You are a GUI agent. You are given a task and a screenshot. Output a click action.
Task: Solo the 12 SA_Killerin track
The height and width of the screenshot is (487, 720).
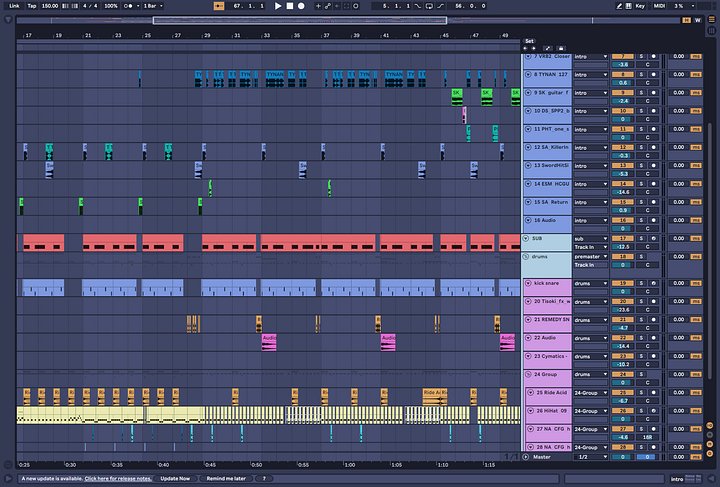641,147
